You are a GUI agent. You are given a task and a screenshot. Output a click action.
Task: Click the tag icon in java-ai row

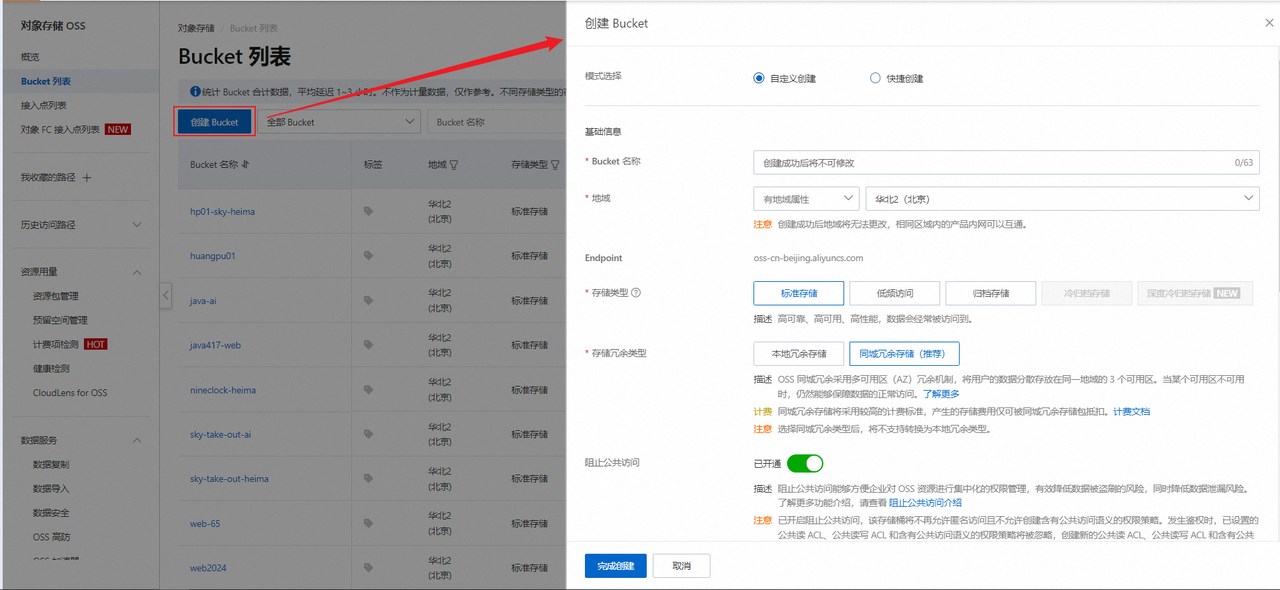click(x=368, y=301)
